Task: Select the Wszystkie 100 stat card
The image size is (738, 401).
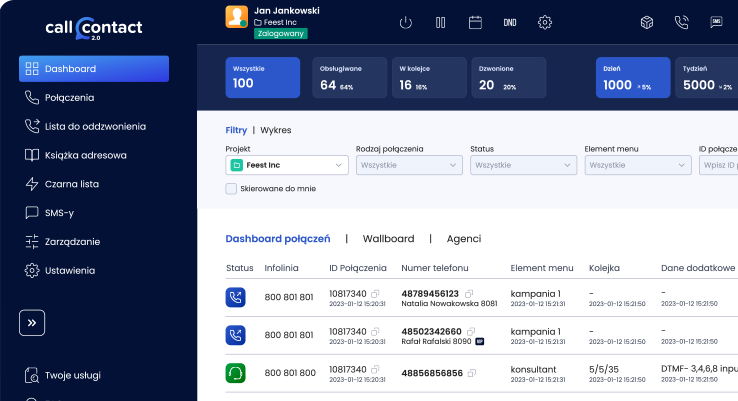Action: [x=262, y=77]
